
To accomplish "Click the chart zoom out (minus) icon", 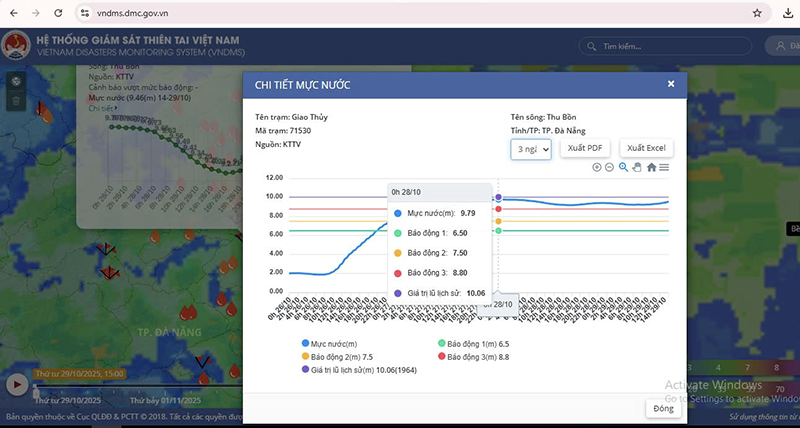I will [x=609, y=167].
